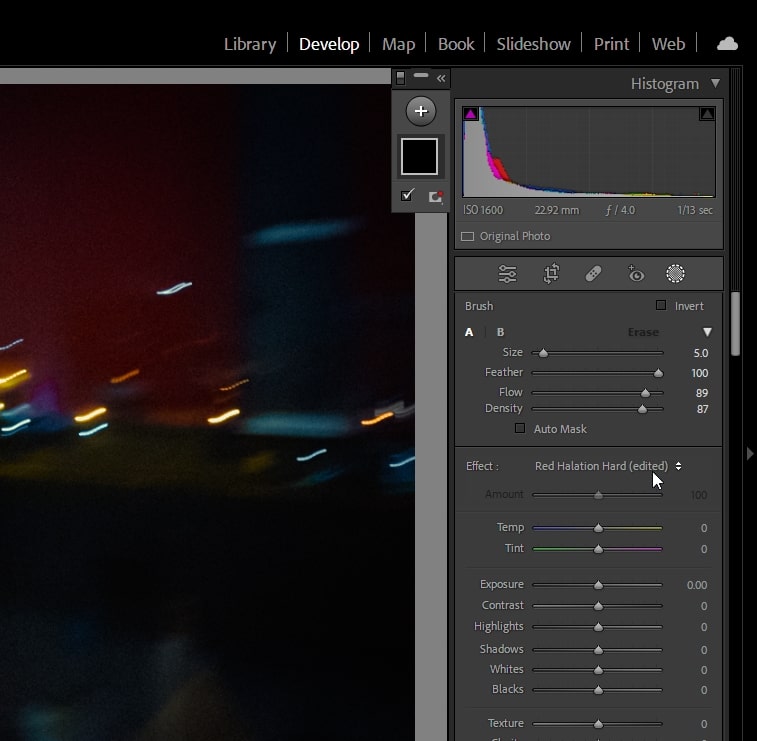
Task: Click the plus button to create new mask
Action: point(421,111)
